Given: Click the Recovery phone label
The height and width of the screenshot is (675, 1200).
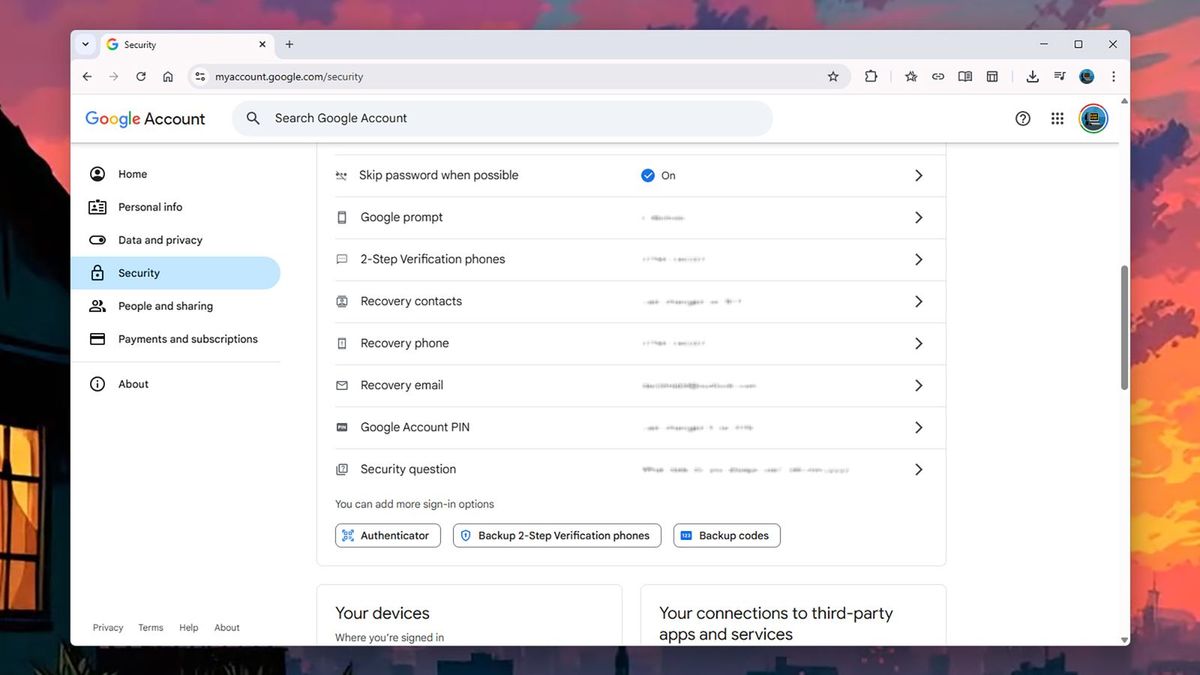Looking at the screenshot, I should pos(404,343).
